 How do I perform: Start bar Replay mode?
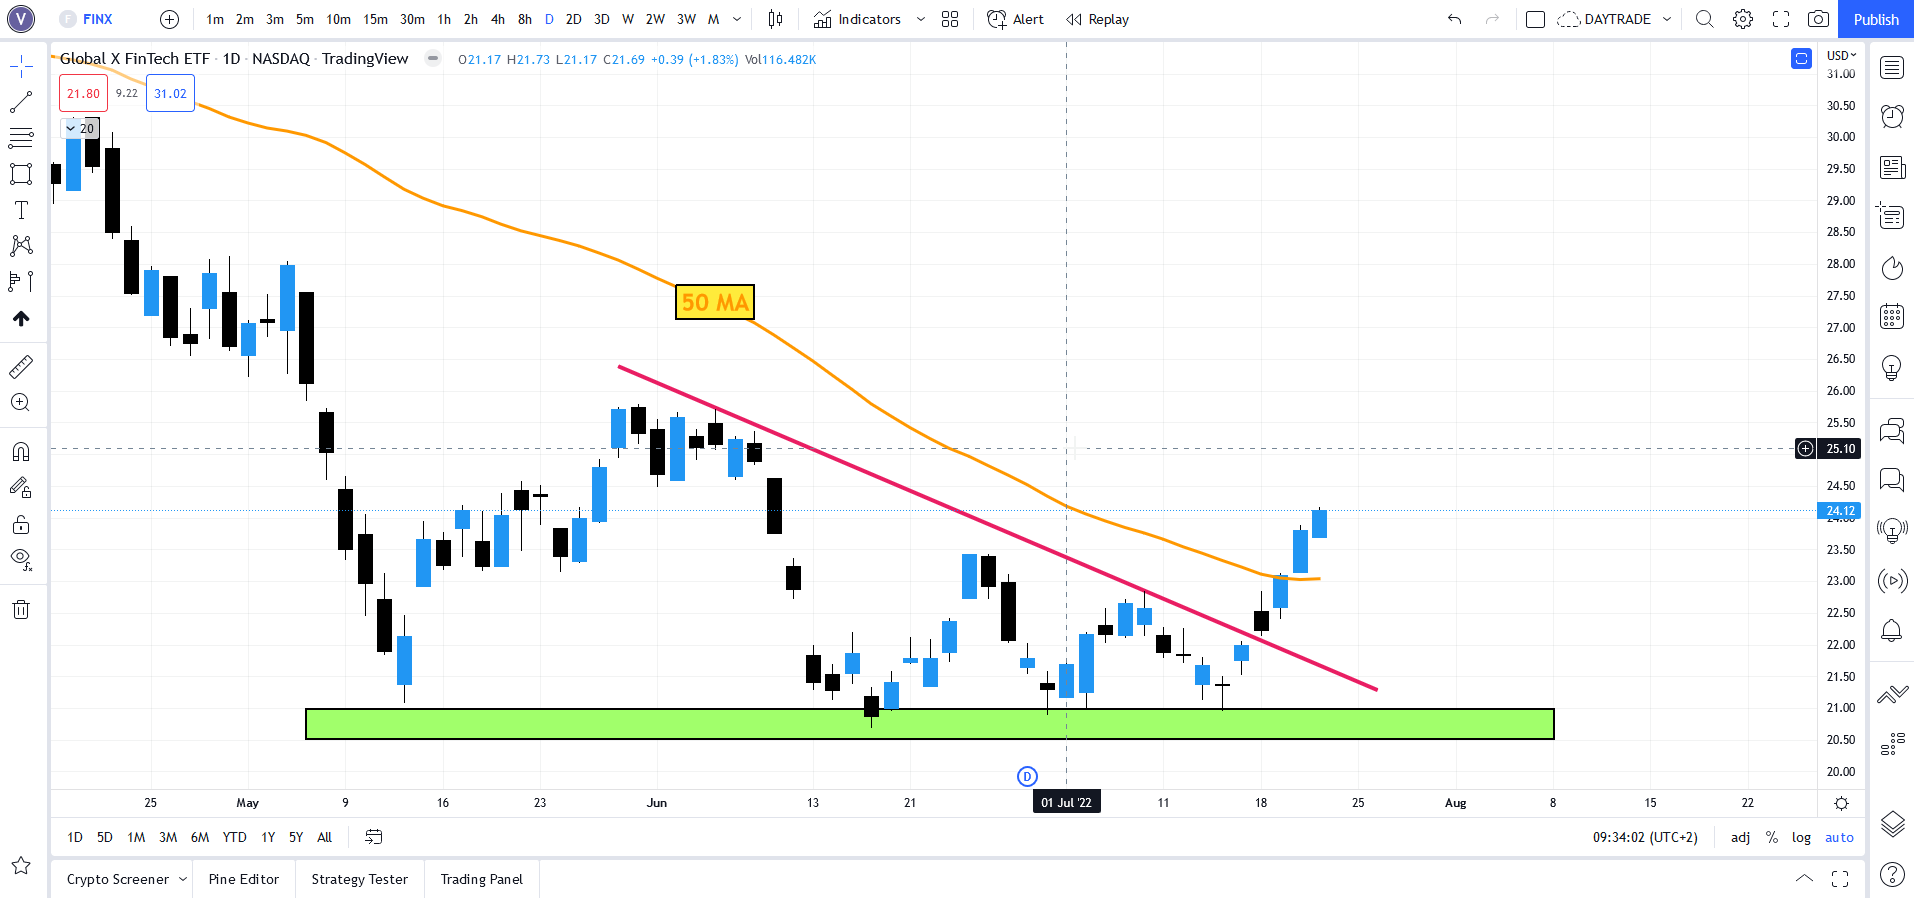pos(1097,19)
